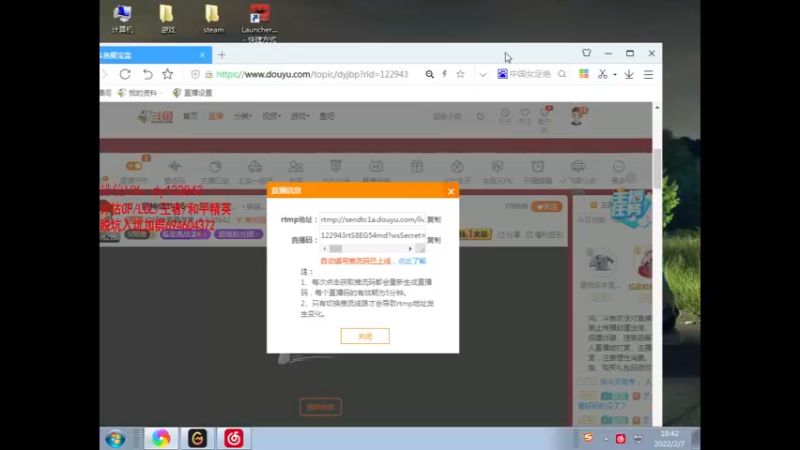This screenshot has width=800, height=450.
Task: Click the gift box icon in streamer toolbar
Action: 417,166
